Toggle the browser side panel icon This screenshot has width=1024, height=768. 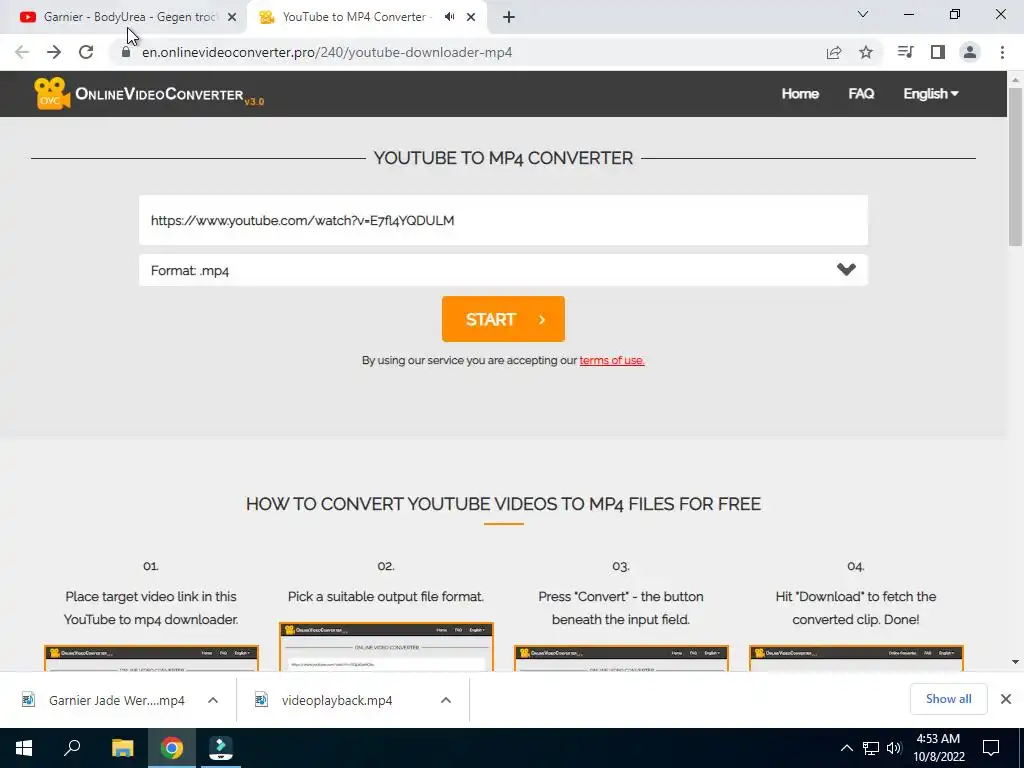[938, 52]
